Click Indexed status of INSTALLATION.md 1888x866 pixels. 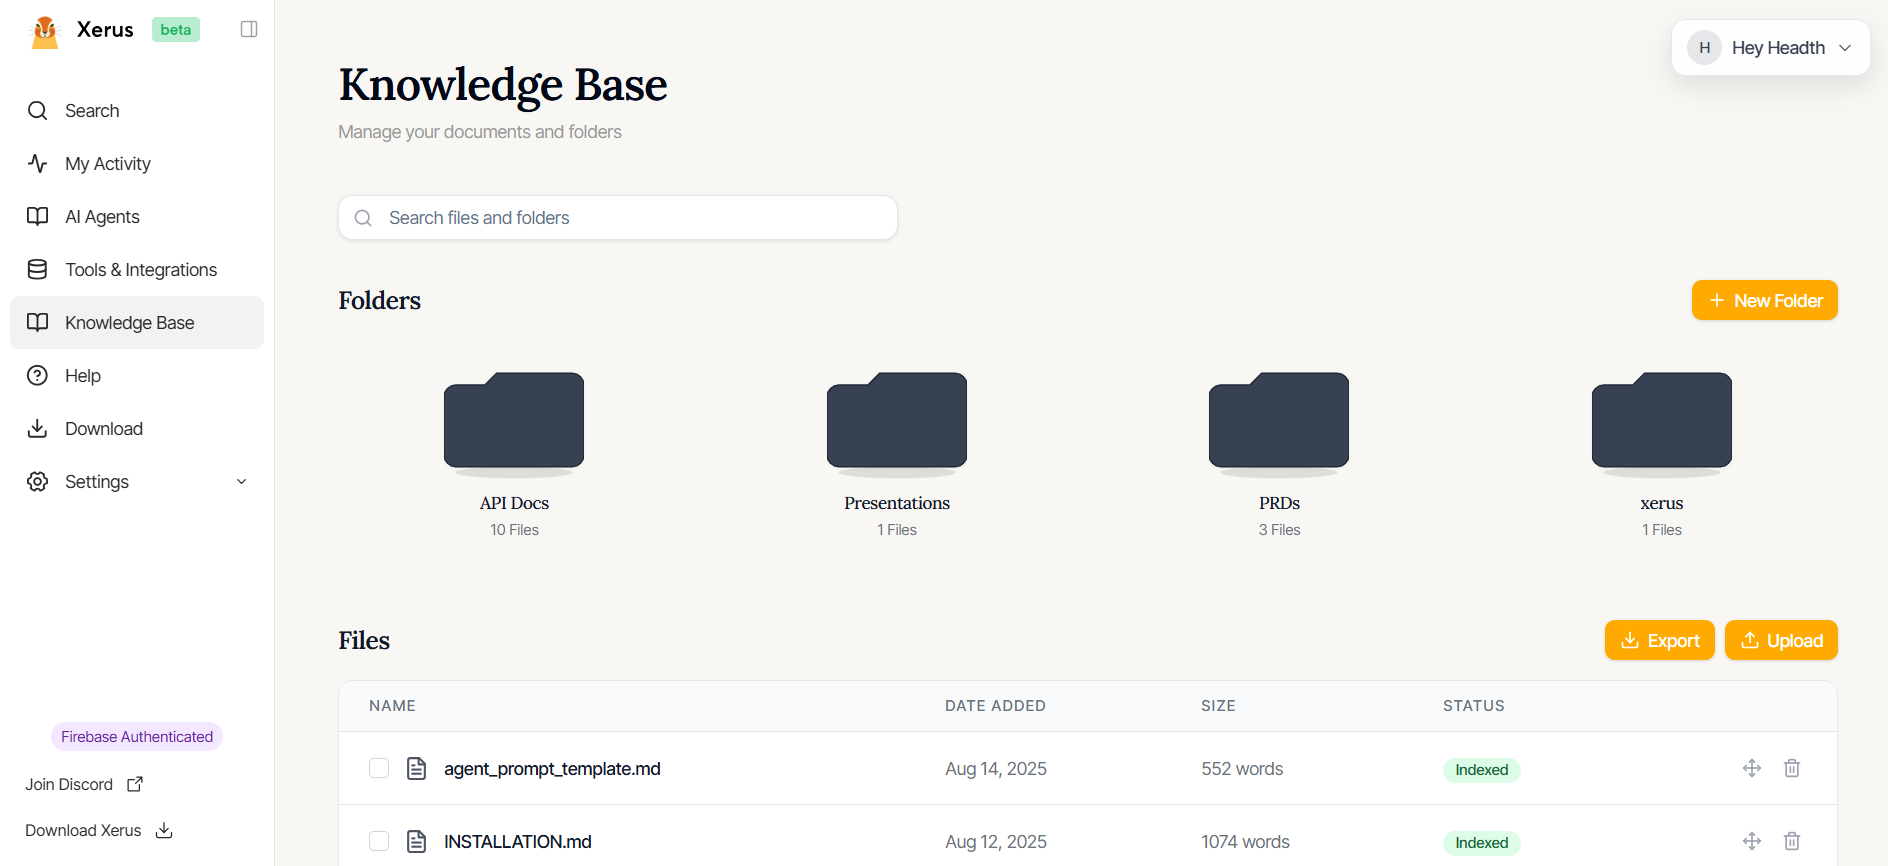click(1481, 843)
